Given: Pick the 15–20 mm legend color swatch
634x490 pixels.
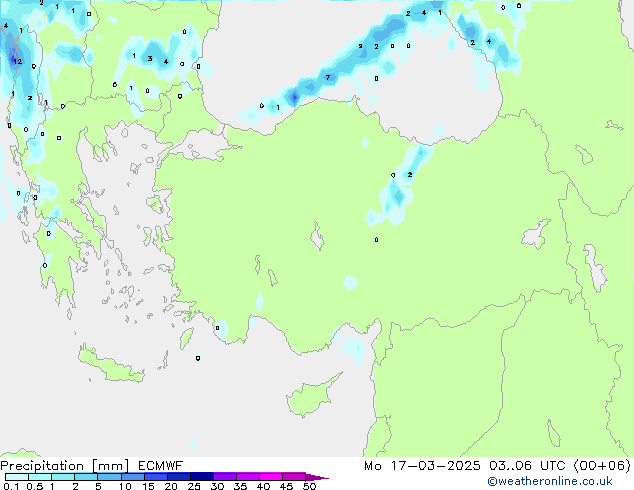Looking at the screenshot, I should (155, 477).
